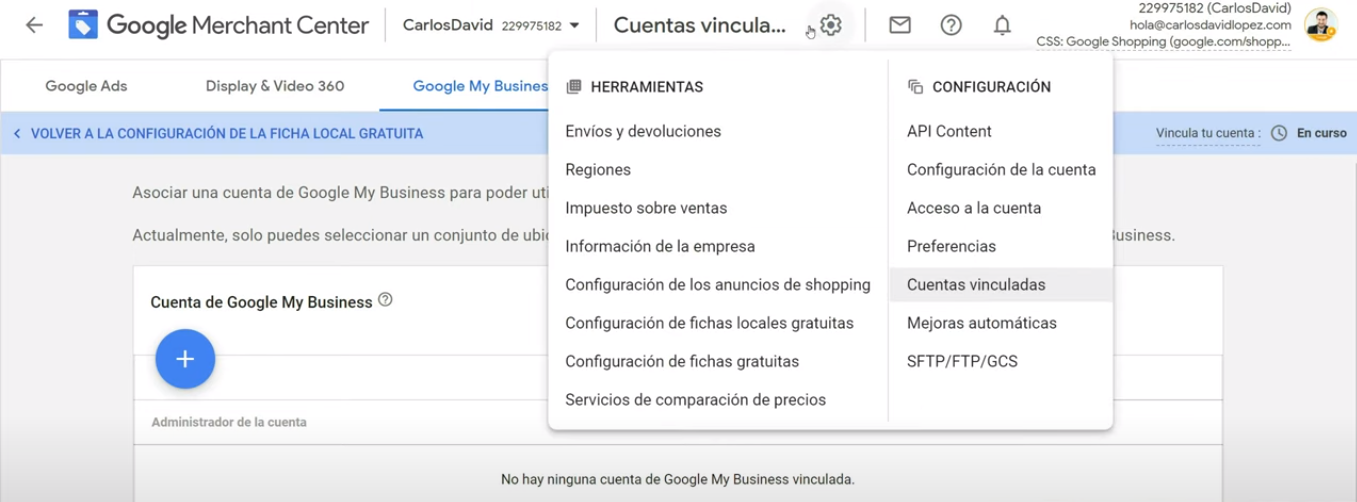Click the blue plus add account button
Image resolution: width=1357 pixels, height=502 pixels.
(x=185, y=358)
